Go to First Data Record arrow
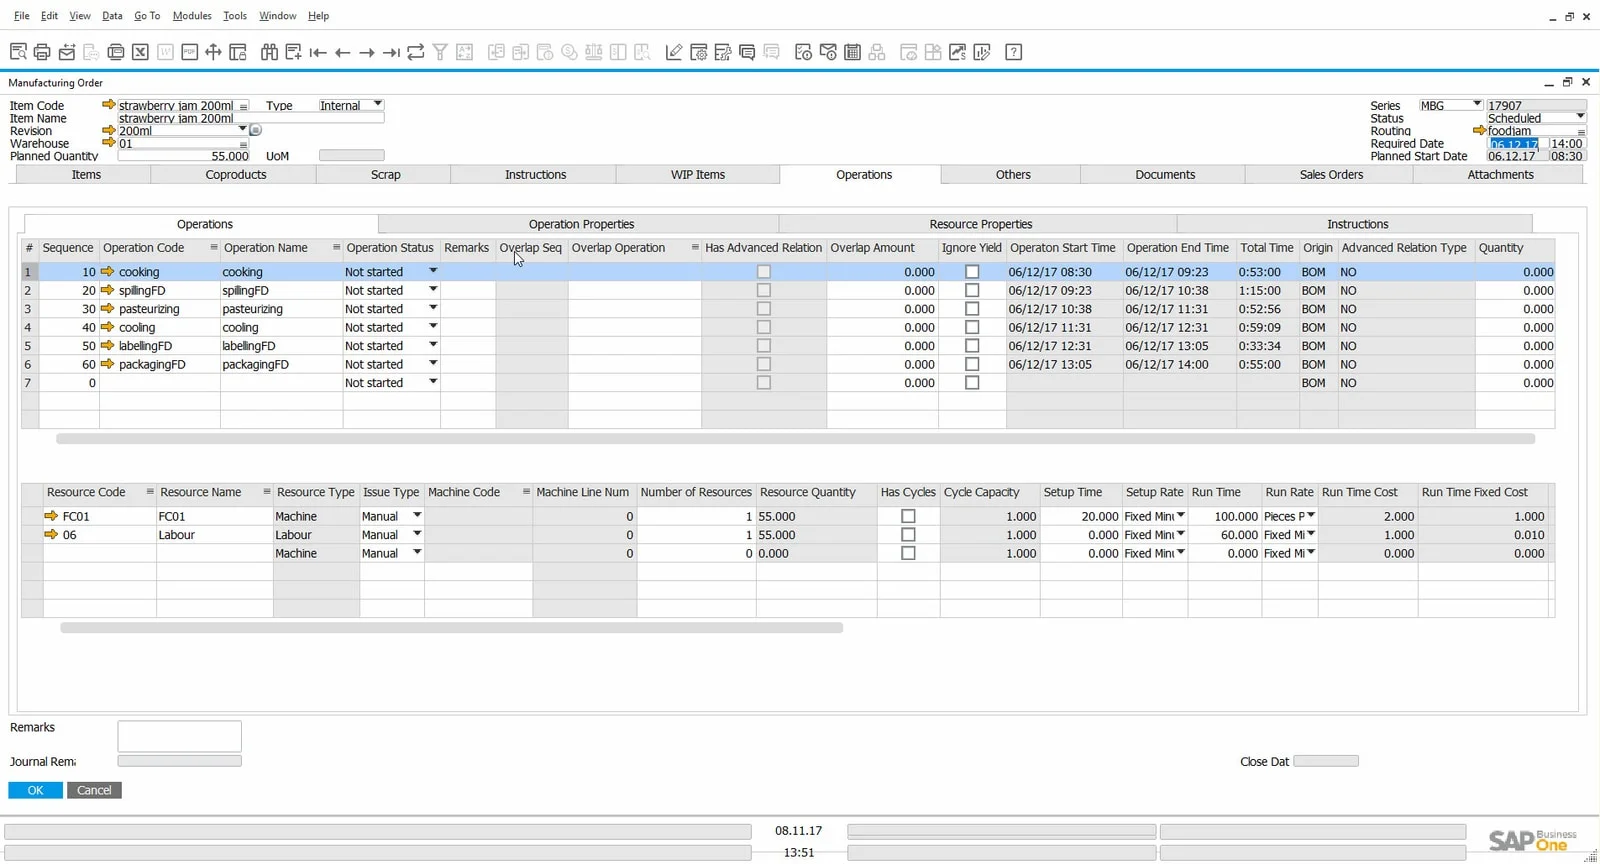 pyautogui.click(x=318, y=52)
